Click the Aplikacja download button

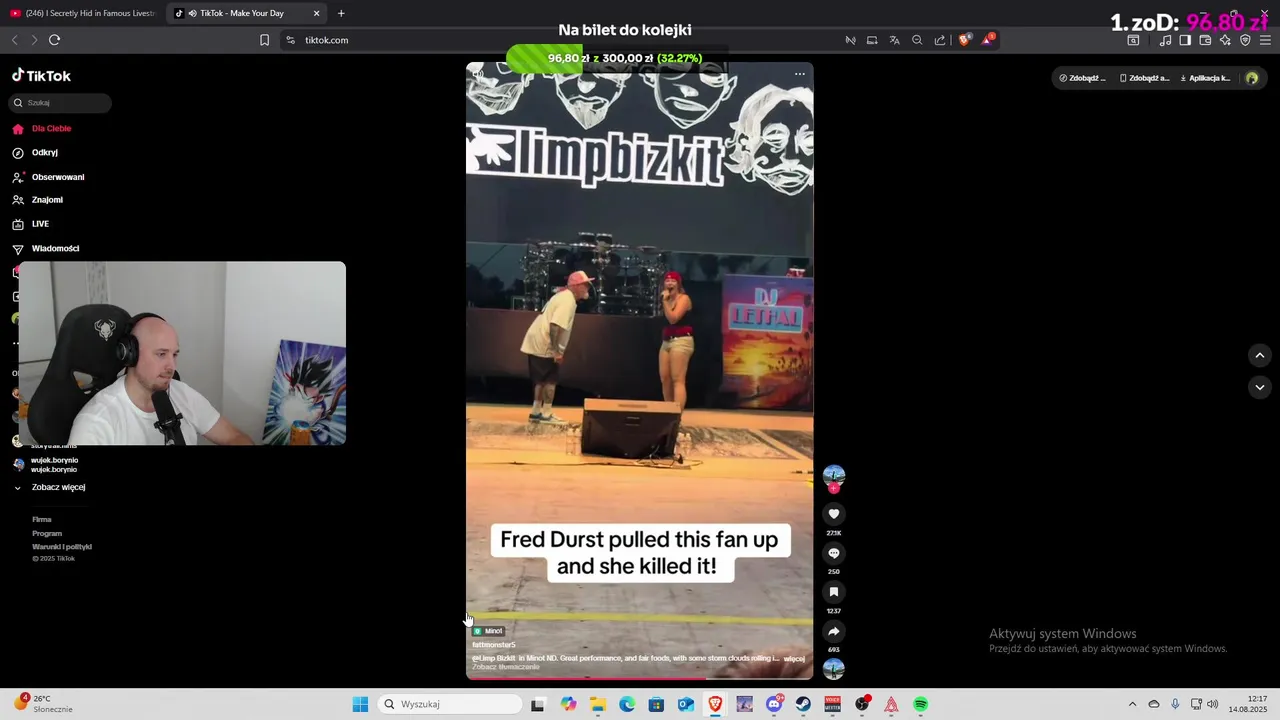tap(1205, 78)
